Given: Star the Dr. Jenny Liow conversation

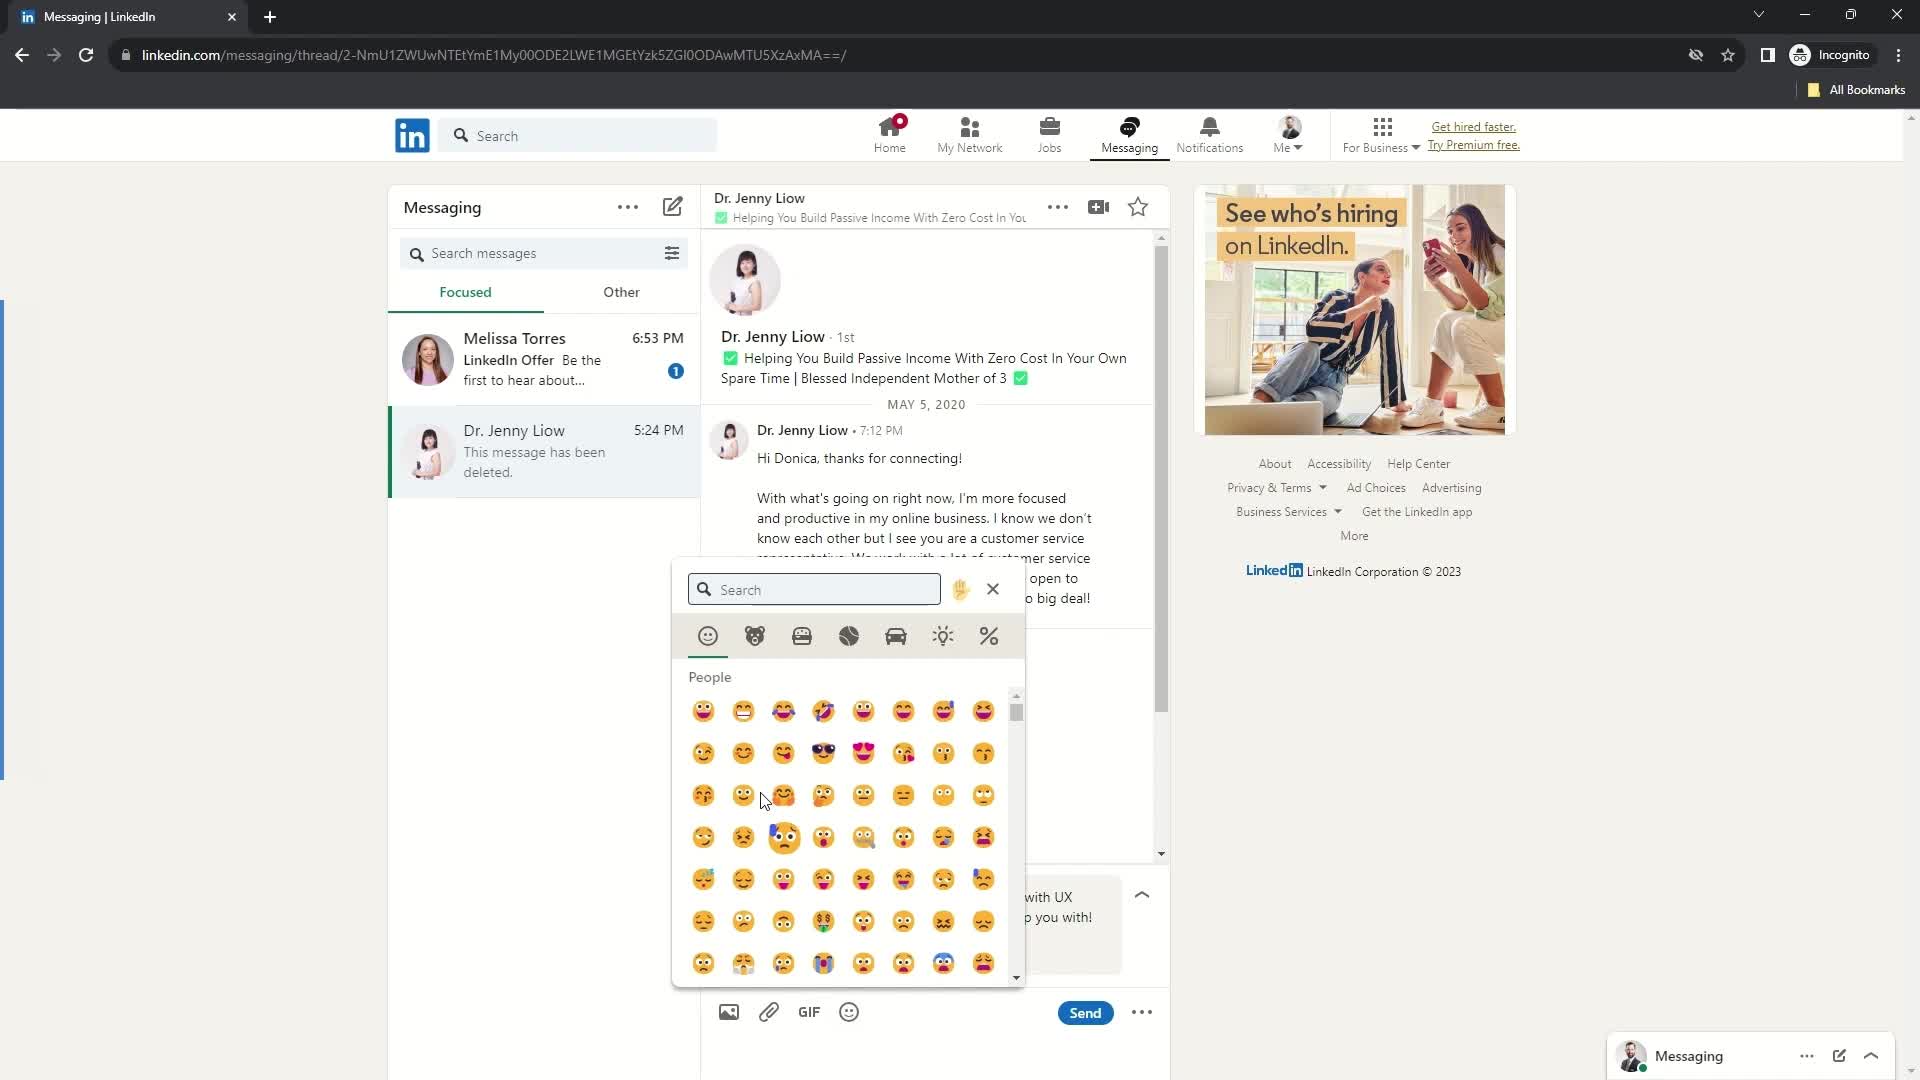Looking at the screenshot, I should pyautogui.click(x=1138, y=207).
